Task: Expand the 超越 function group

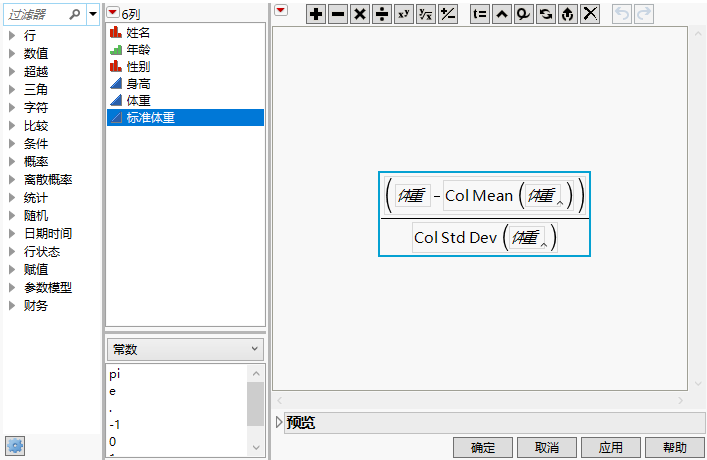Action: (x=12, y=71)
